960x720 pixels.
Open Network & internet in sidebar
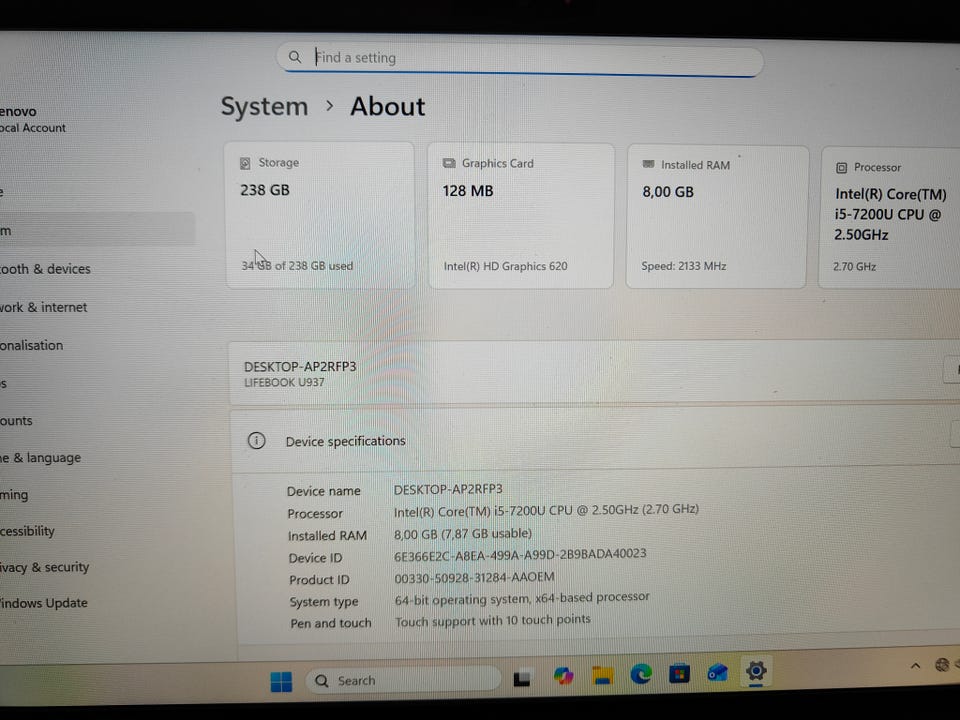43,307
